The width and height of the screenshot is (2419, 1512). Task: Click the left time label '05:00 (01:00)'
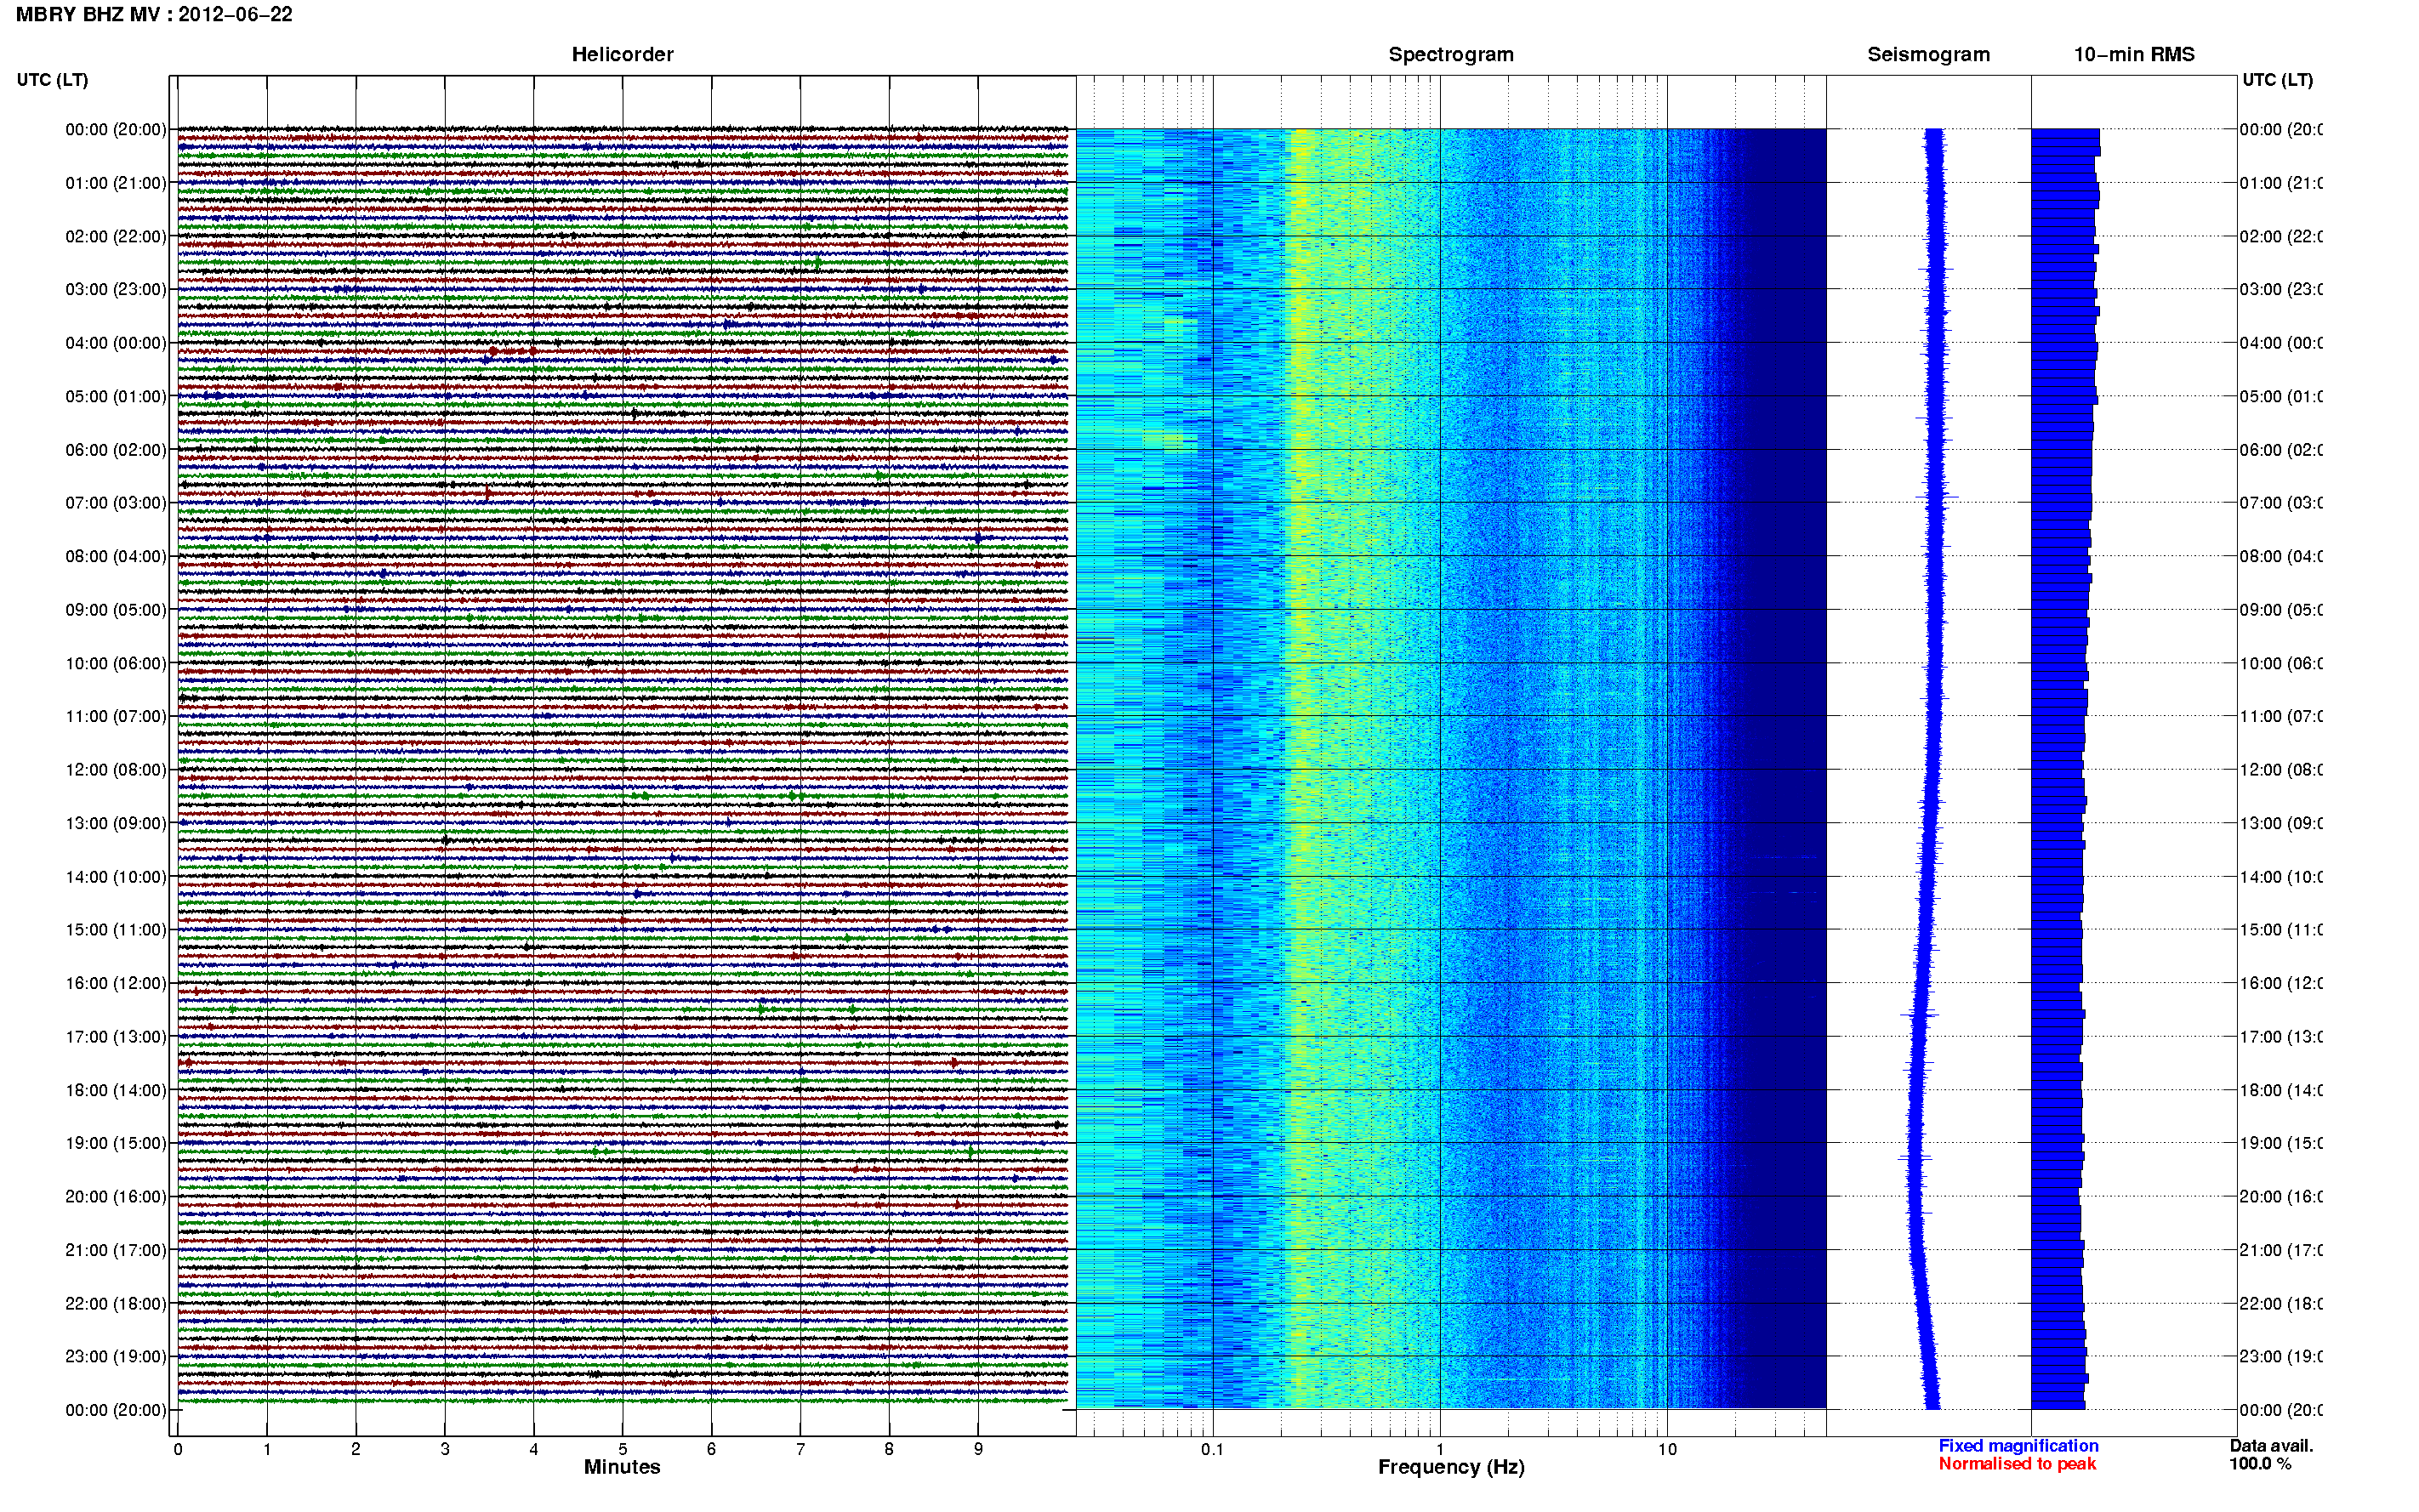[116, 396]
